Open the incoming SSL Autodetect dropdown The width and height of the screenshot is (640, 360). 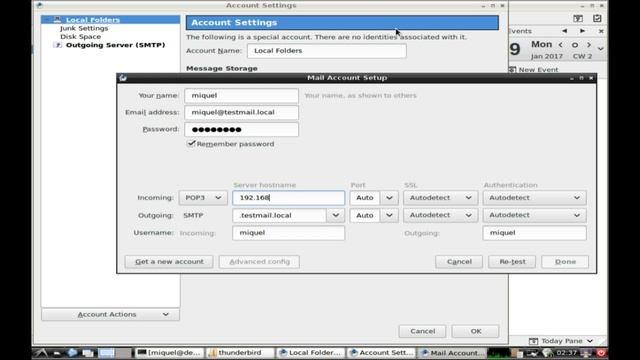coord(440,198)
